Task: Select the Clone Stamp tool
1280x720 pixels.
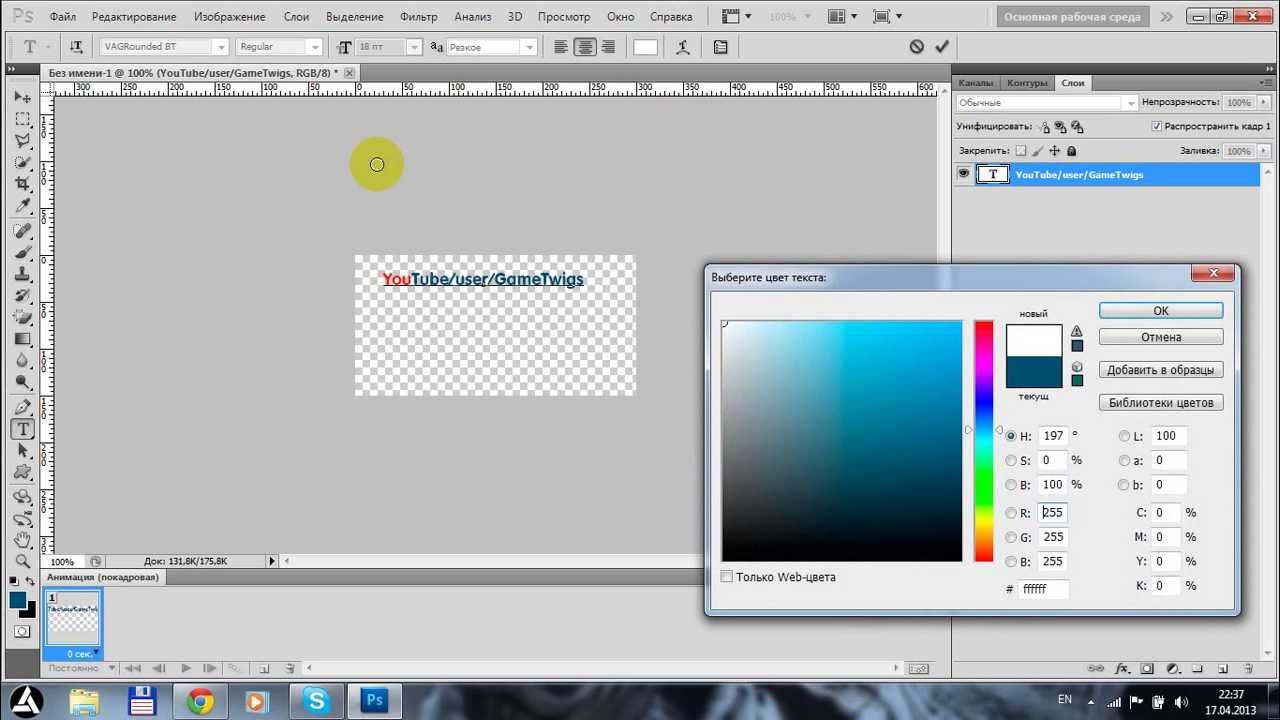Action: click(22, 274)
